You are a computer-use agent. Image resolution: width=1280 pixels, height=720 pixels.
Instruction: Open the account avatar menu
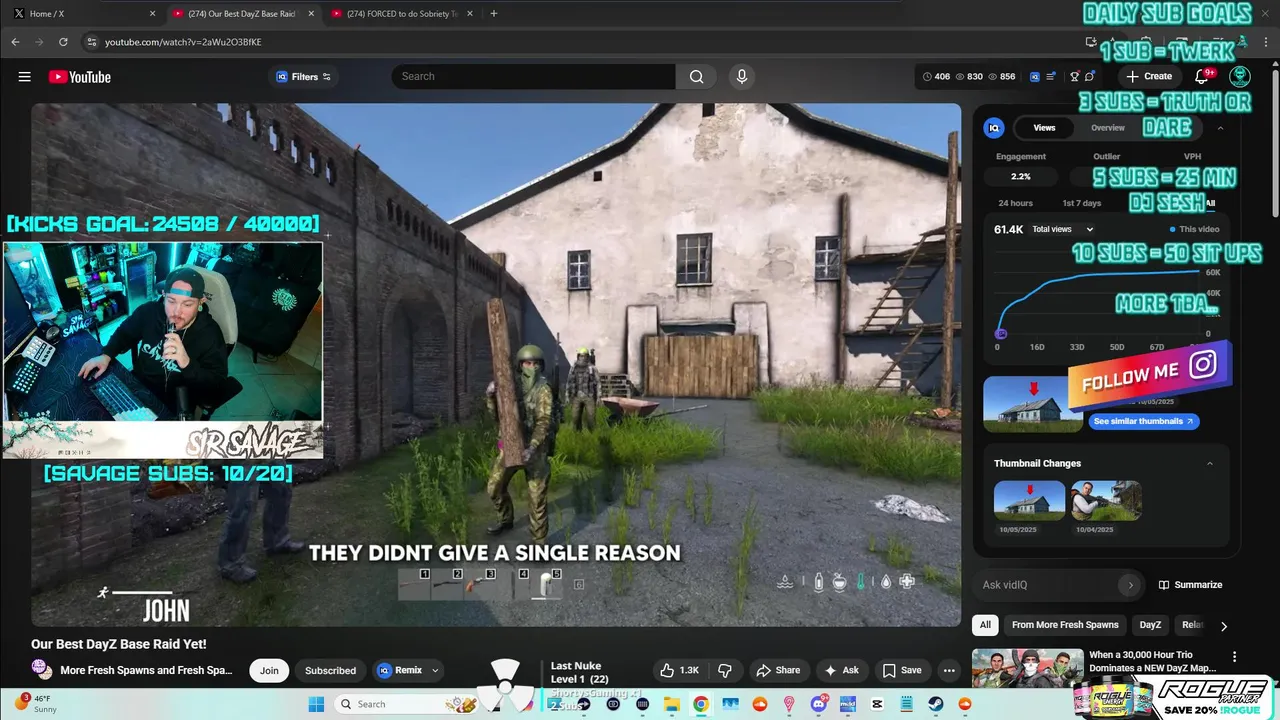[1240, 76]
